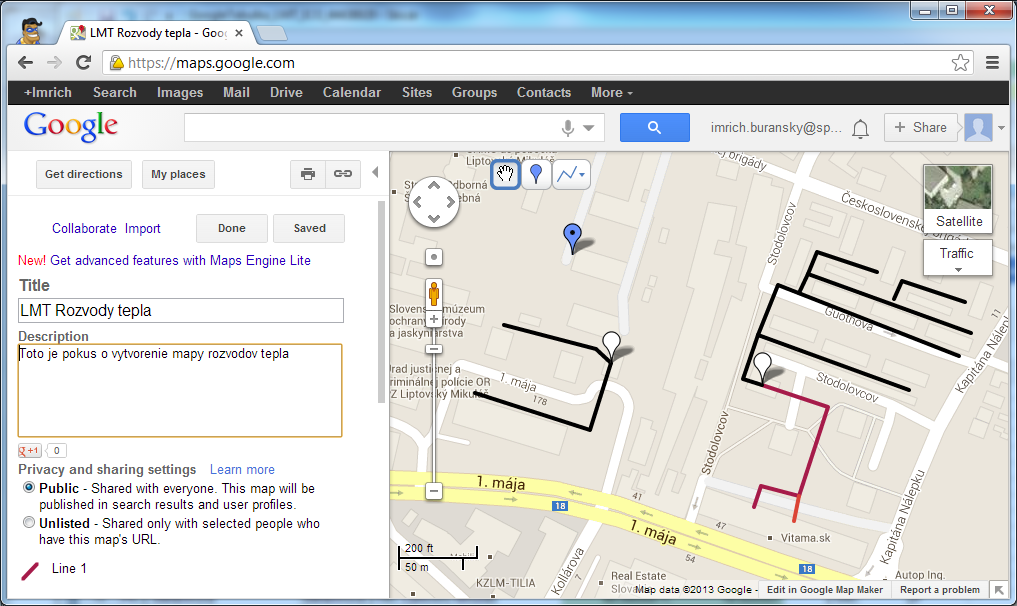Image resolution: width=1017 pixels, height=606 pixels.
Task: Open Maps Engine Lite advanced features link
Action: [x=180, y=260]
